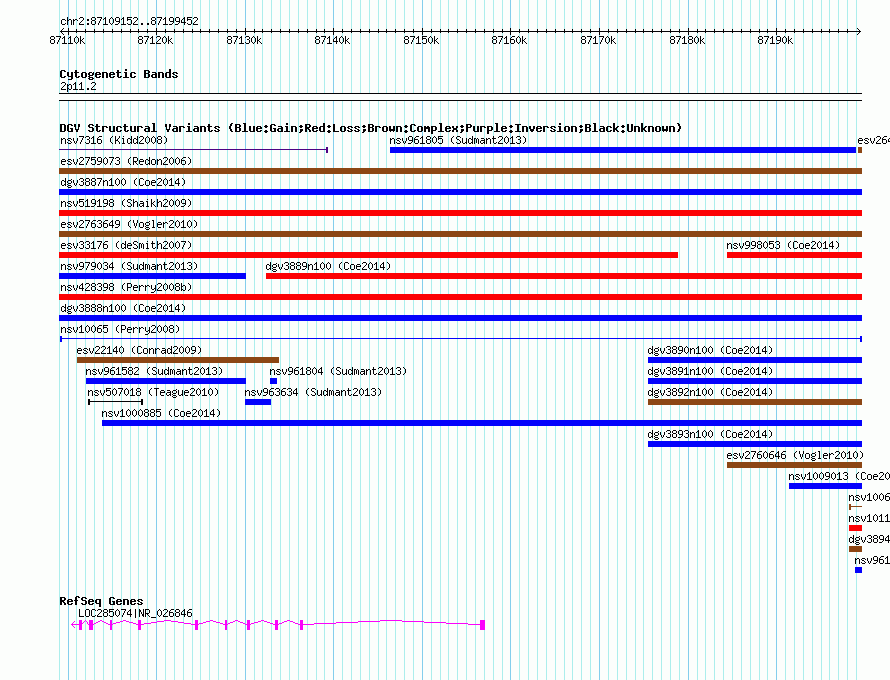Click the nsv963634 (Sudmant2013) label
The height and width of the screenshot is (680, 890).
313,392
